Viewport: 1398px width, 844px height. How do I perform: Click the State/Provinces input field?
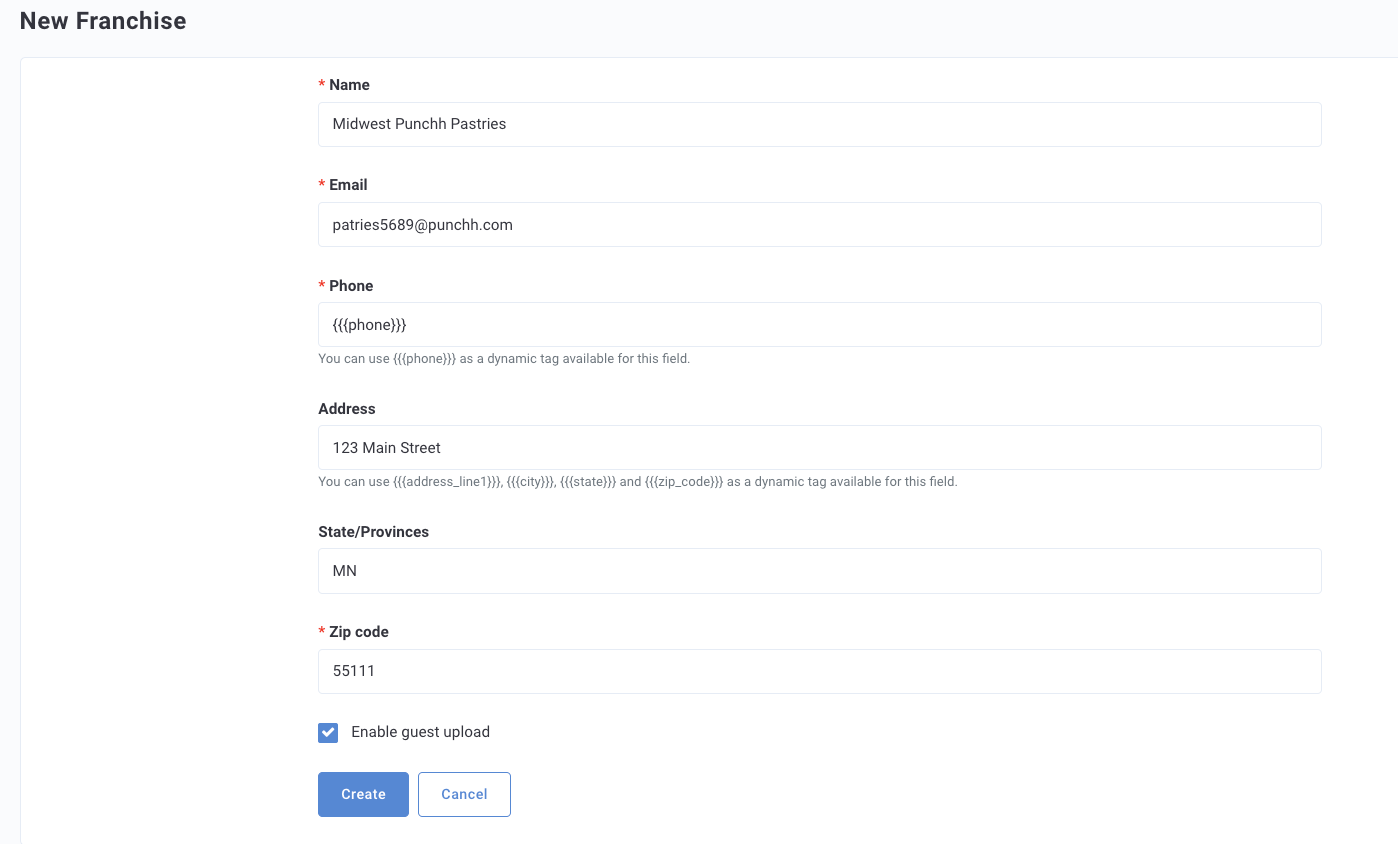click(x=819, y=571)
